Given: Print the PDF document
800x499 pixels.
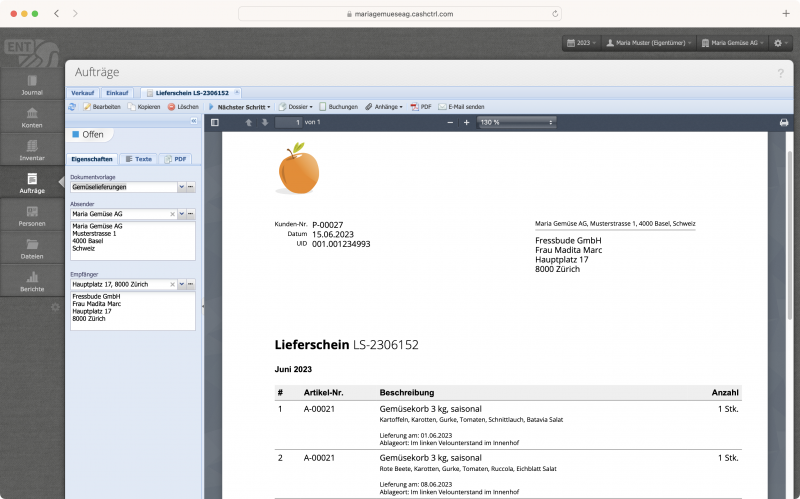Looking at the screenshot, I should pyautogui.click(x=784, y=122).
